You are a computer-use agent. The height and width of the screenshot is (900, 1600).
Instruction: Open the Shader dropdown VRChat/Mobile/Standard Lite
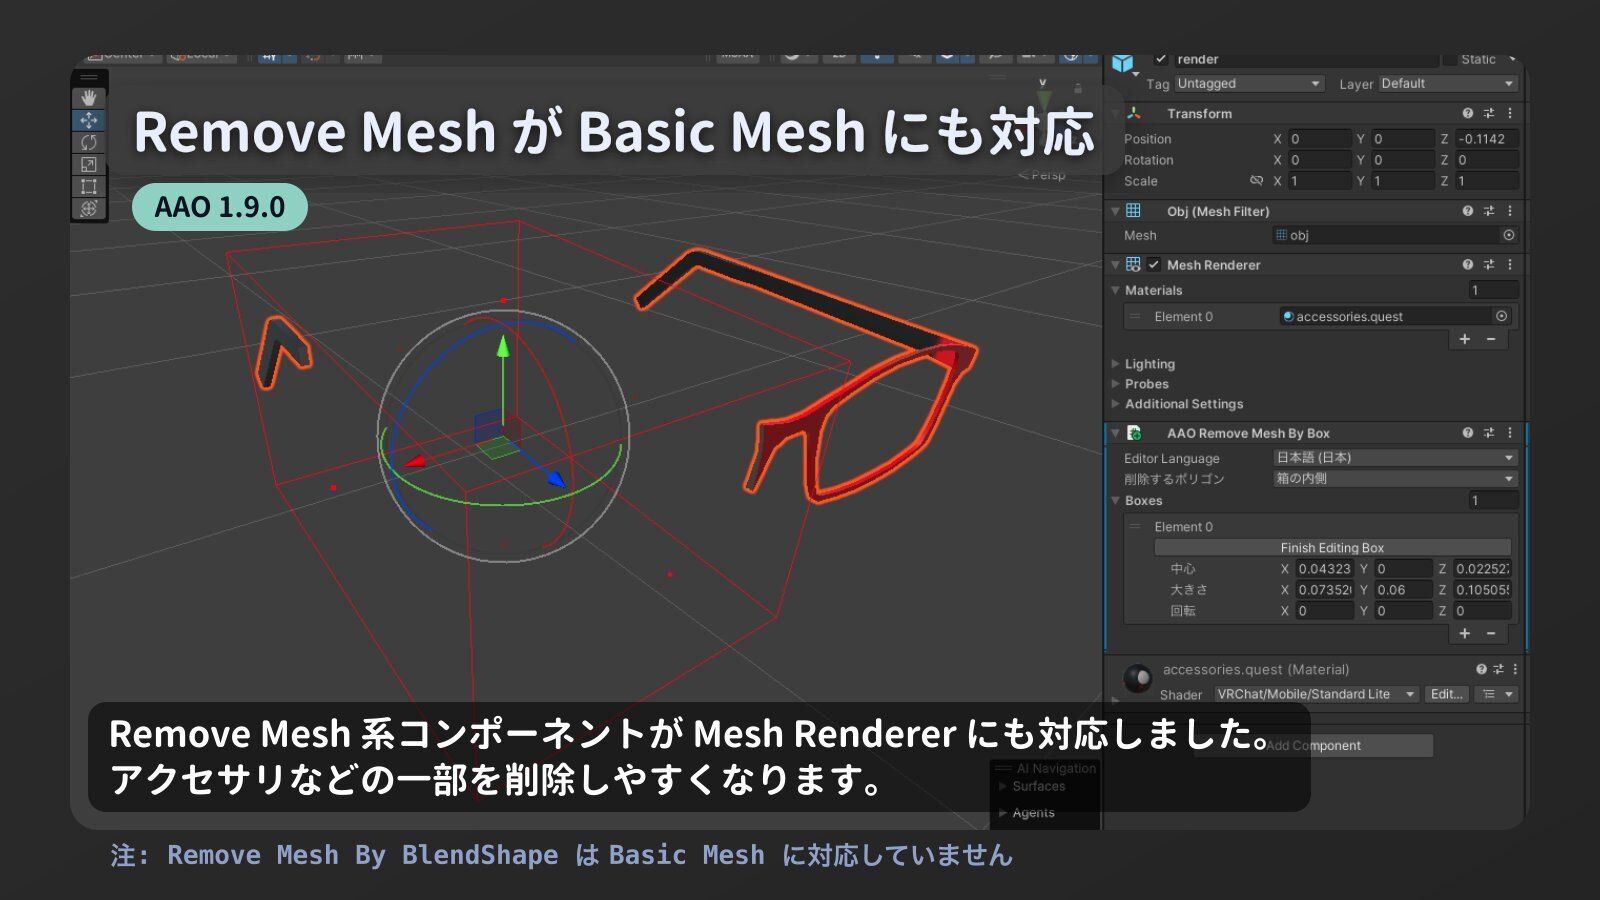(1316, 694)
